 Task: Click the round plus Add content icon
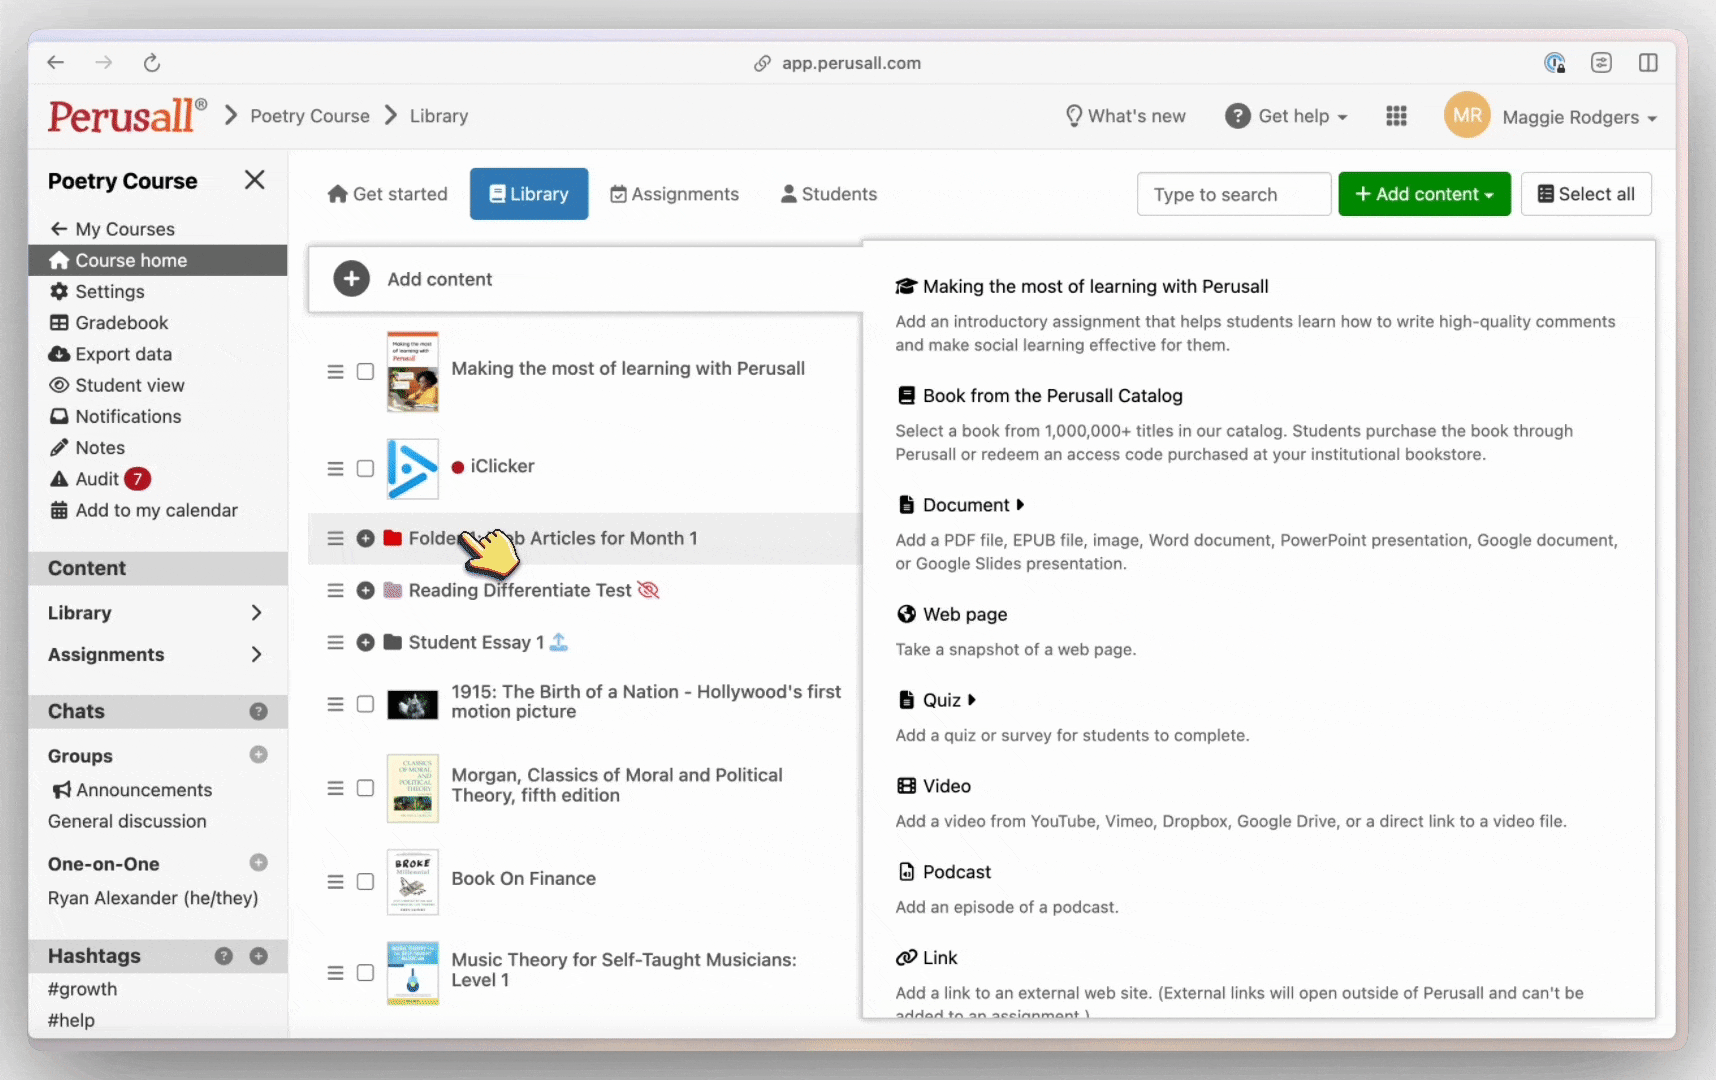pyautogui.click(x=351, y=279)
